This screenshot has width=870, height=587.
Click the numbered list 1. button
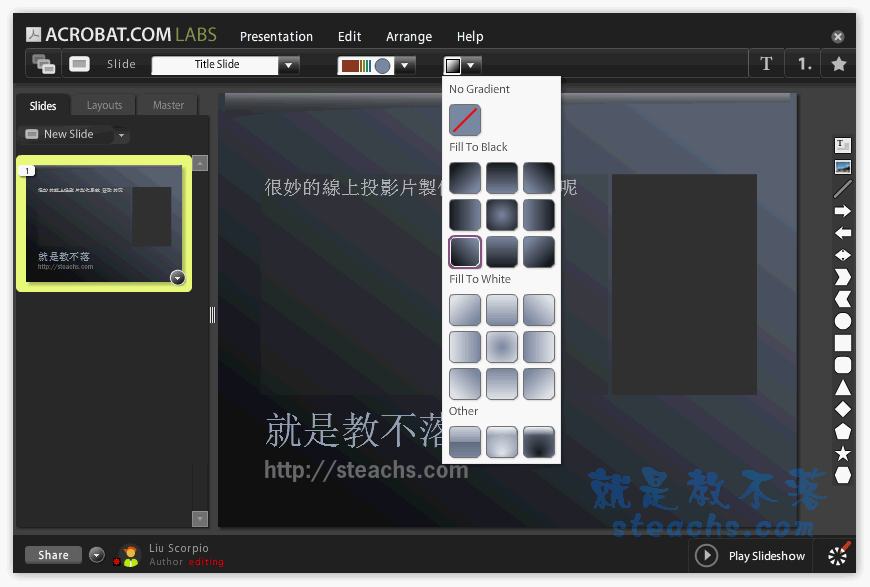click(x=804, y=64)
